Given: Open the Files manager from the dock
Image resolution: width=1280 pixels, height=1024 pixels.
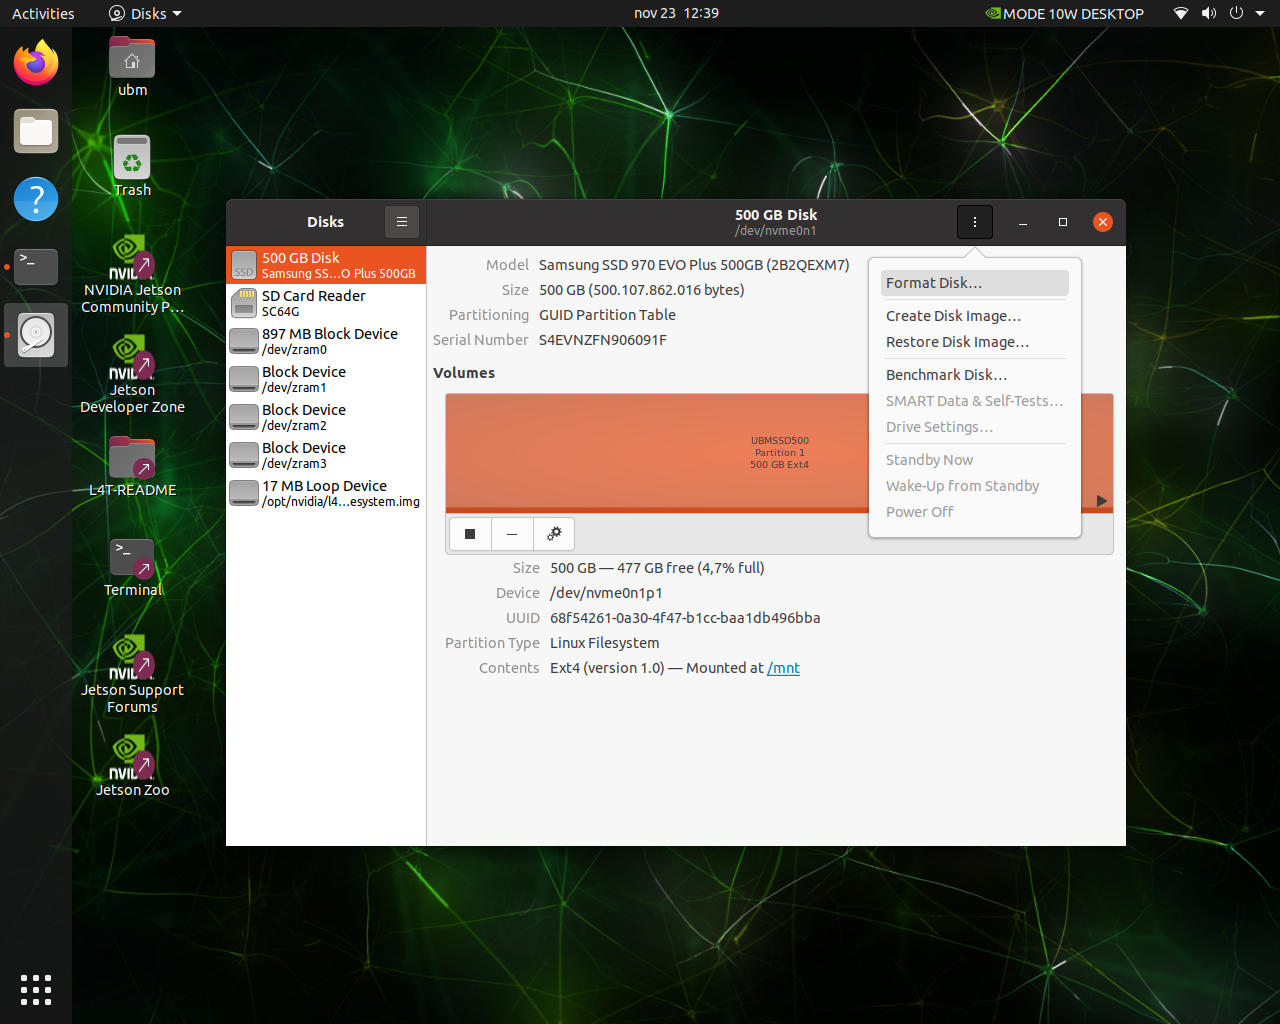Looking at the screenshot, I should (x=36, y=132).
